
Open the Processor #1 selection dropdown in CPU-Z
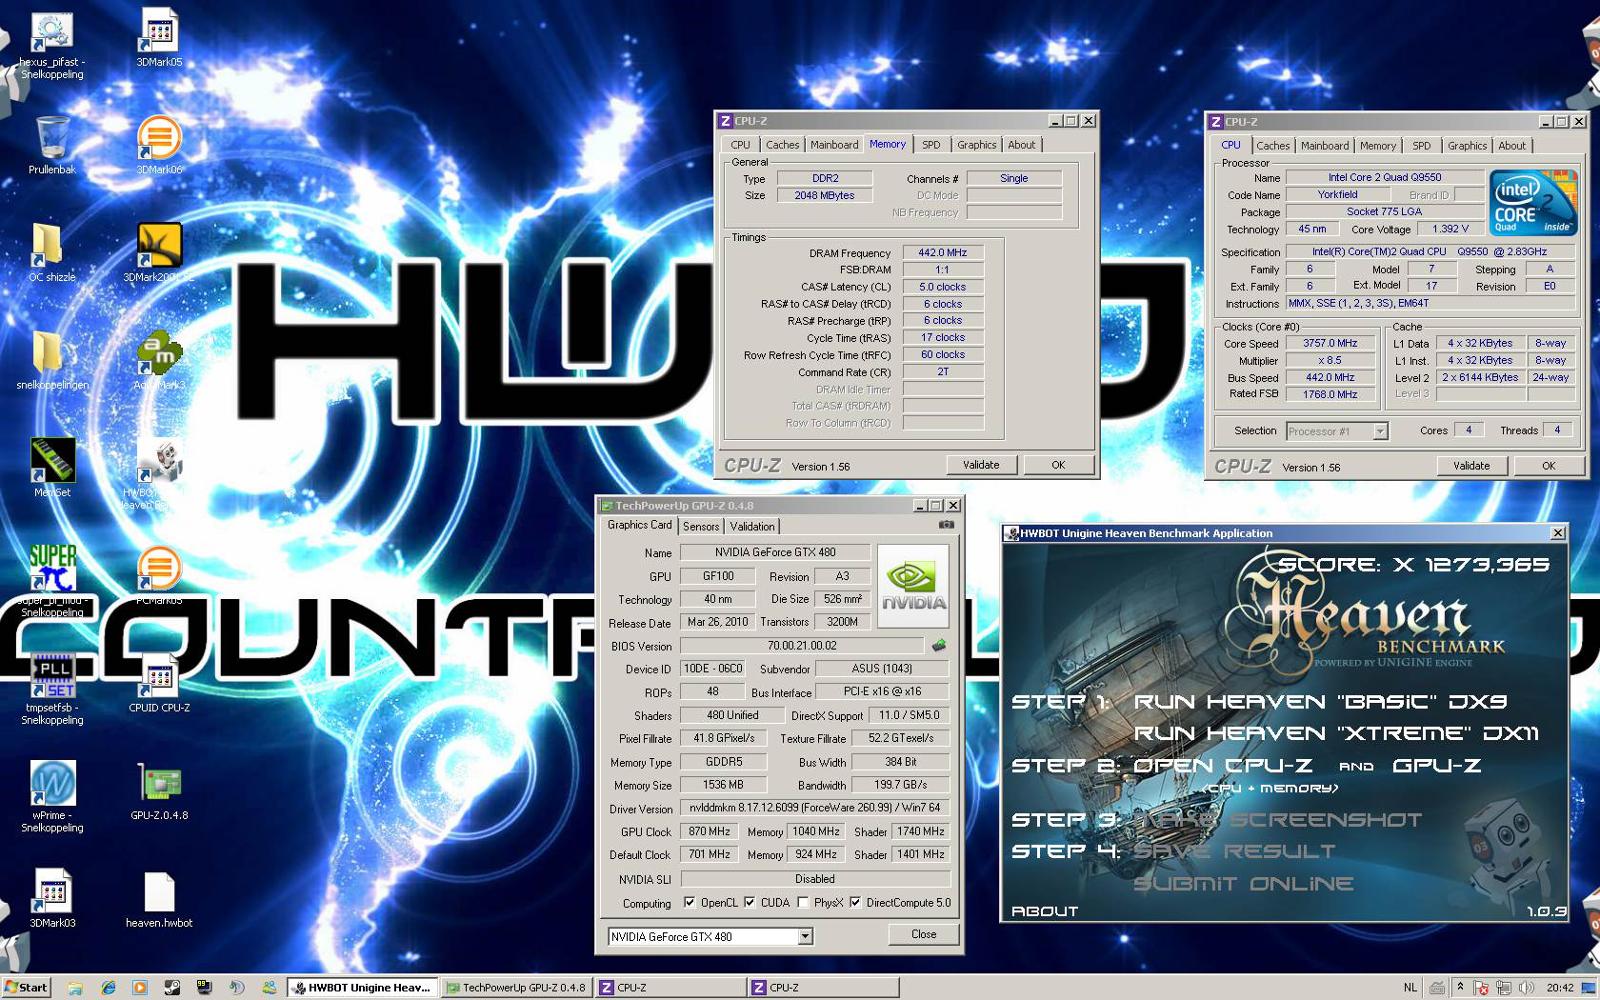coord(1380,431)
